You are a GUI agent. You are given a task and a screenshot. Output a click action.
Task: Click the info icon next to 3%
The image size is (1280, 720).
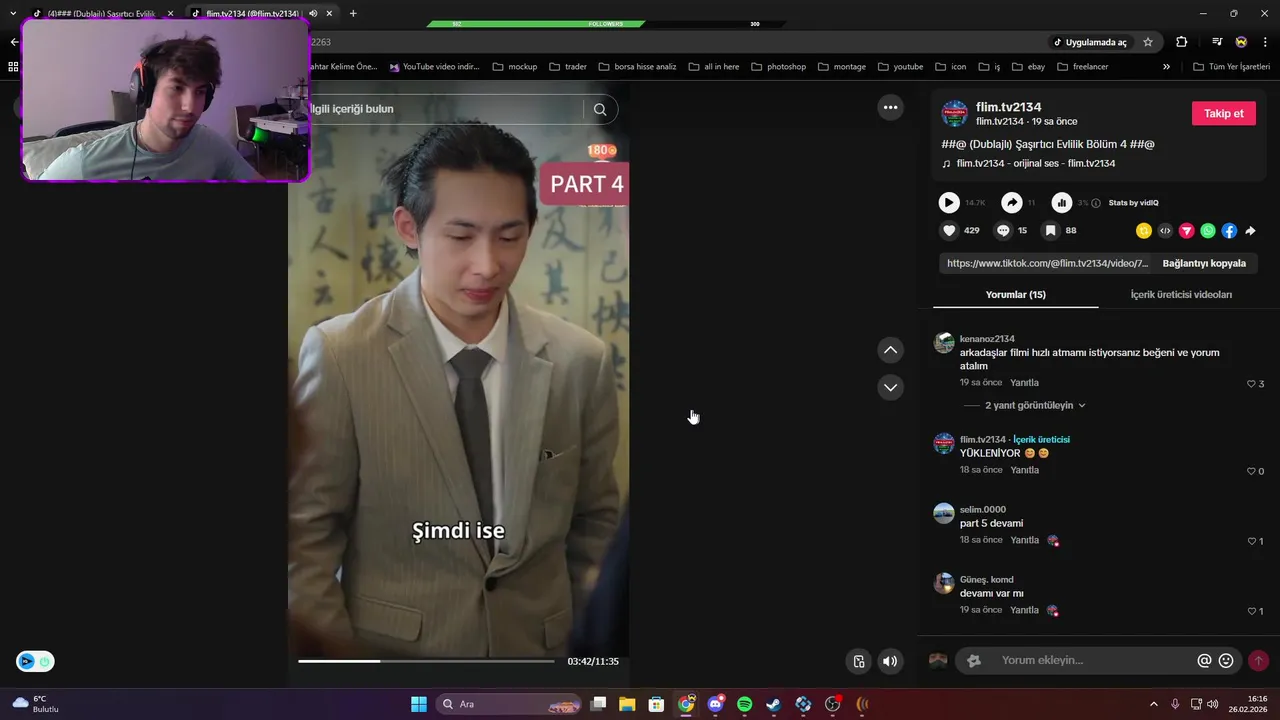click(x=1096, y=203)
